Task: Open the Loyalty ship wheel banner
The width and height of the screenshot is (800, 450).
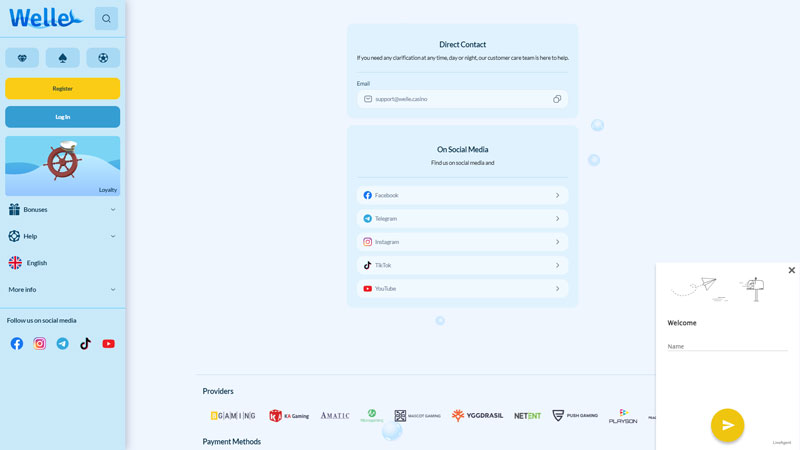Action: point(62,166)
